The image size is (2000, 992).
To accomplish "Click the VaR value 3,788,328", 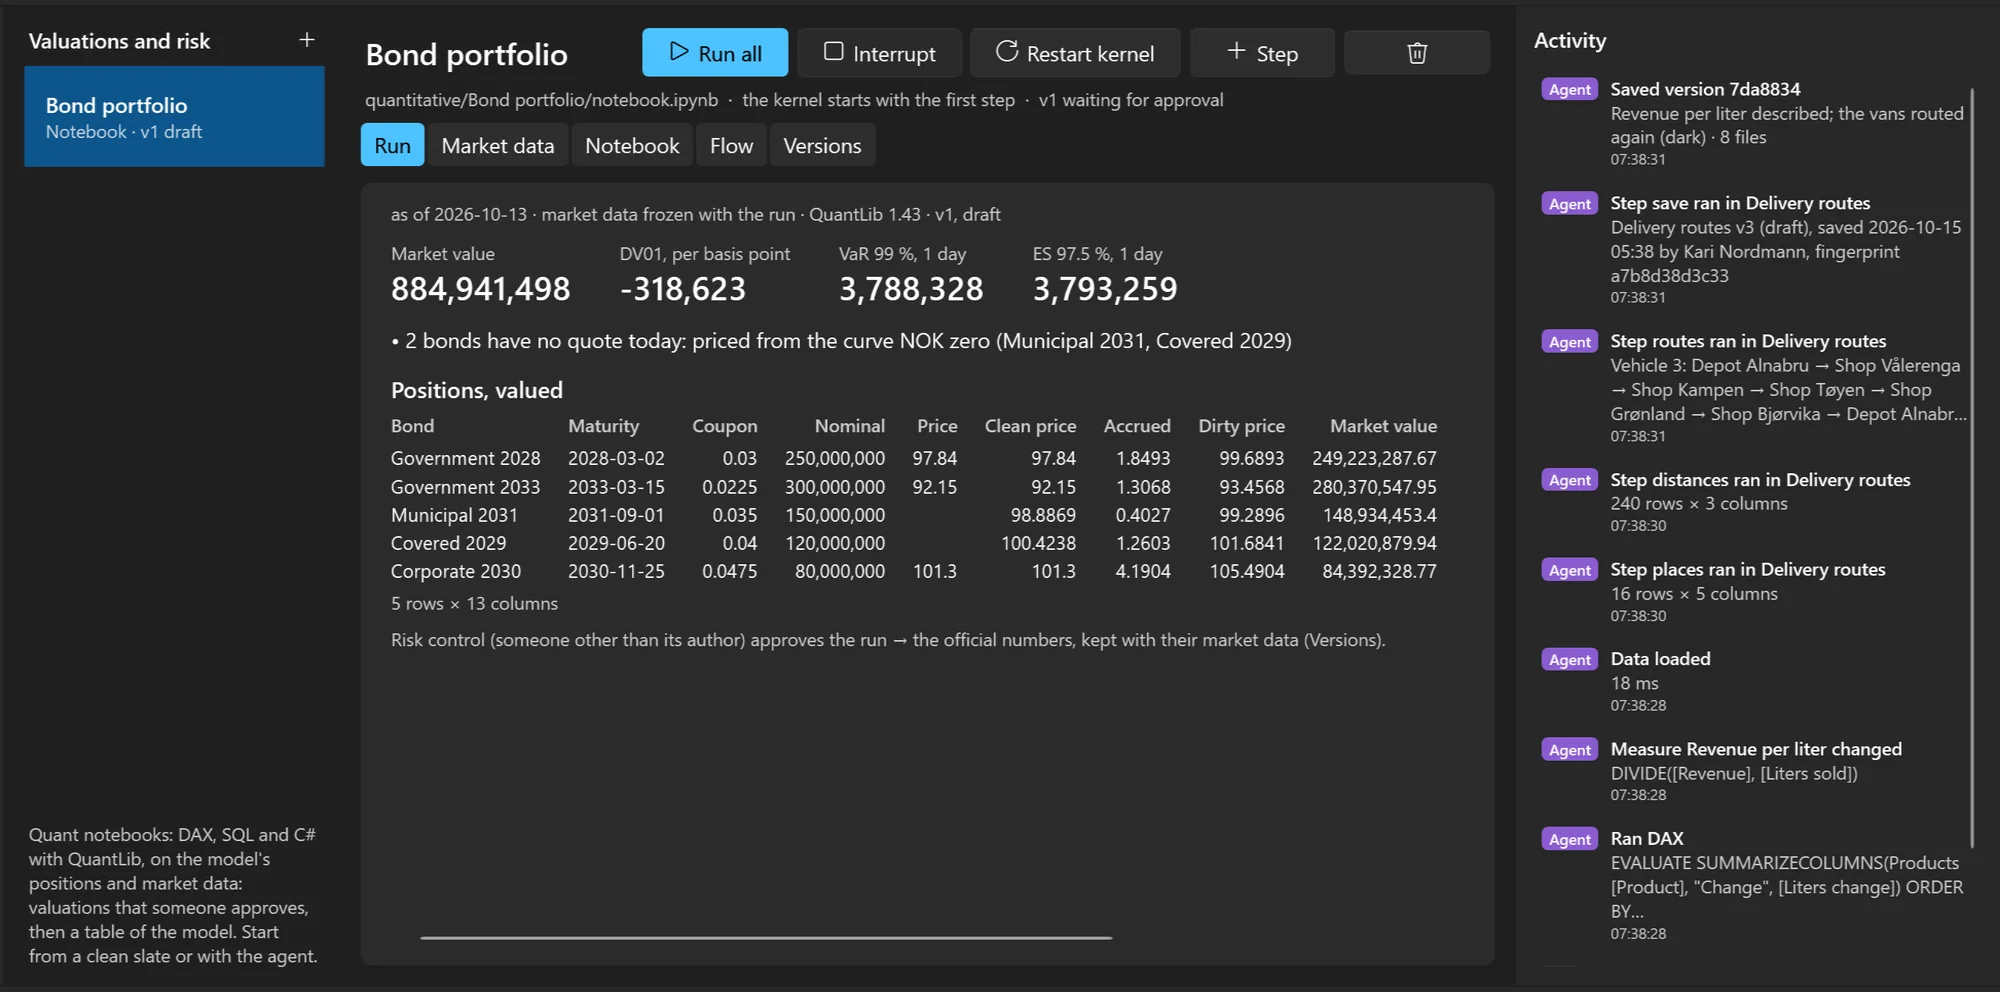I will coord(911,289).
